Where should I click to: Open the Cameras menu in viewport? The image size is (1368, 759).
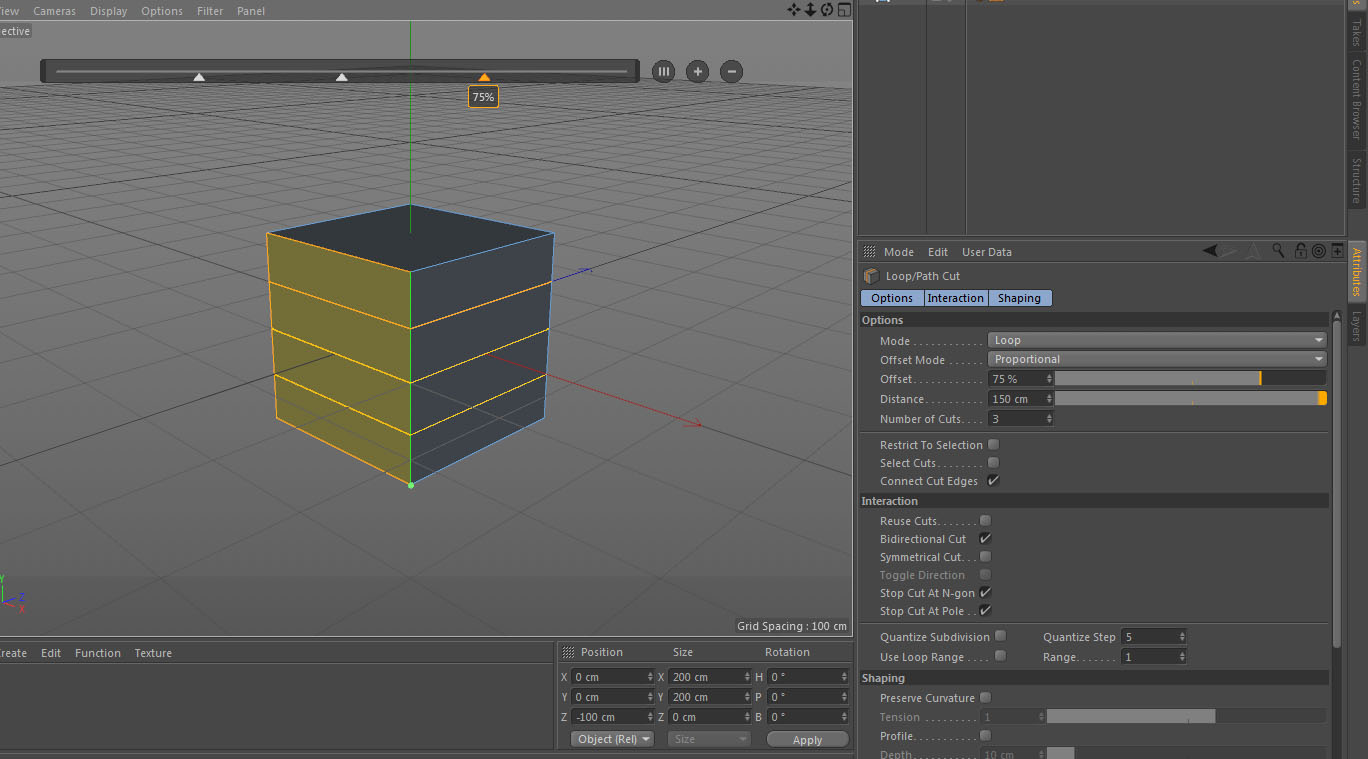coord(54,11)
